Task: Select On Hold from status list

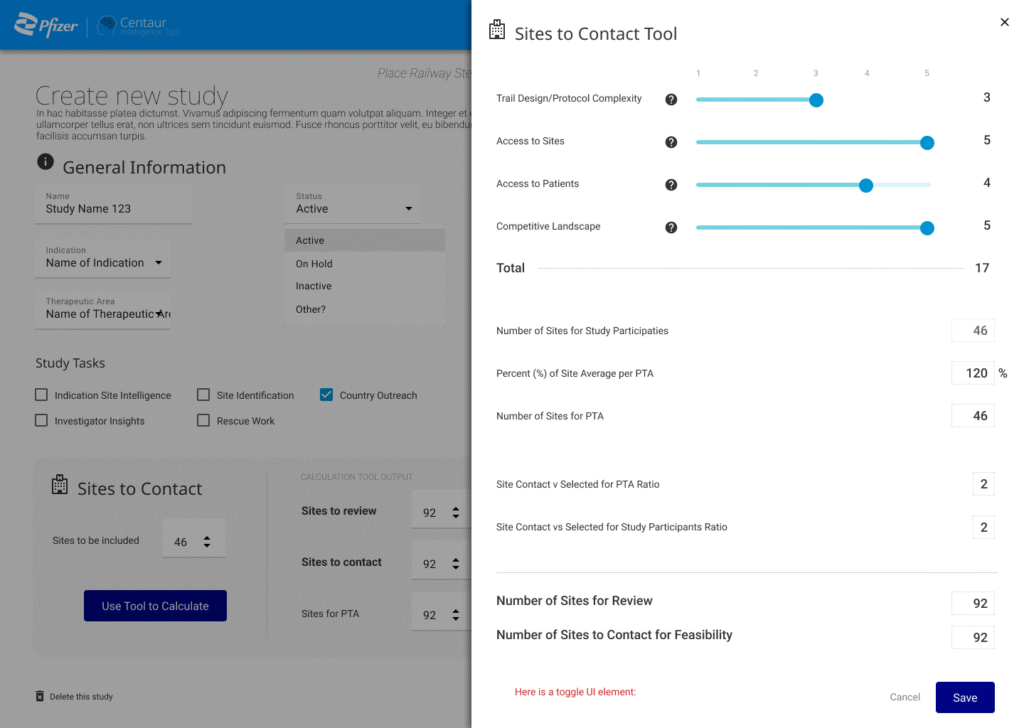Action: coord(314,264)
